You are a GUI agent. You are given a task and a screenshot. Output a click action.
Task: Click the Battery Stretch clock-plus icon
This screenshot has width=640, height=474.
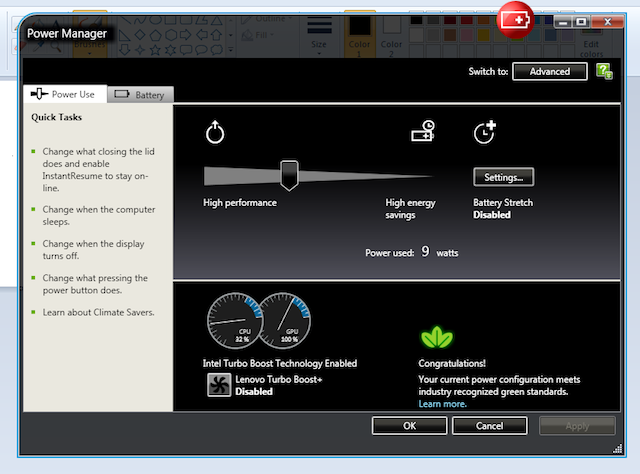485,132
